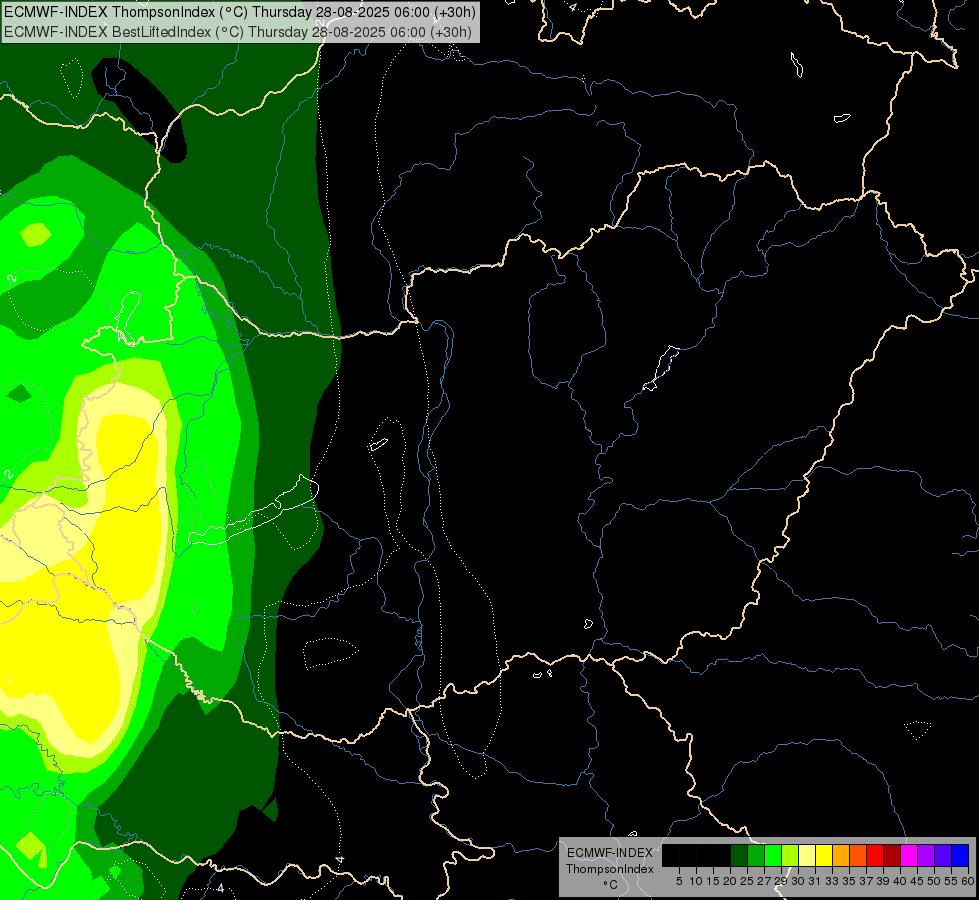Select the pale yellow 30–31 legend swatch
The width and height of the screenshot is (979, 900).
click(807, 855)
